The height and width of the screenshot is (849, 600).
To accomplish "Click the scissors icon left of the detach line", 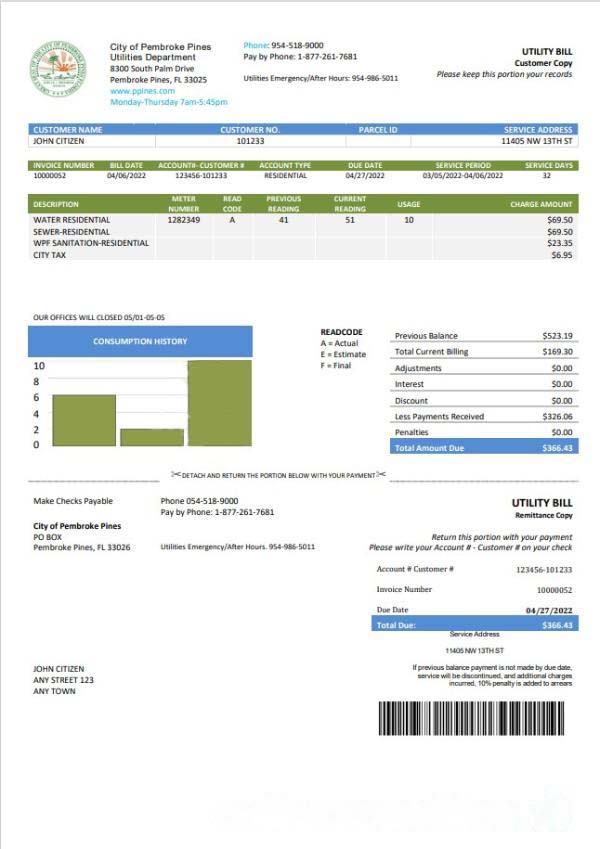I will [x=175, y=475].
